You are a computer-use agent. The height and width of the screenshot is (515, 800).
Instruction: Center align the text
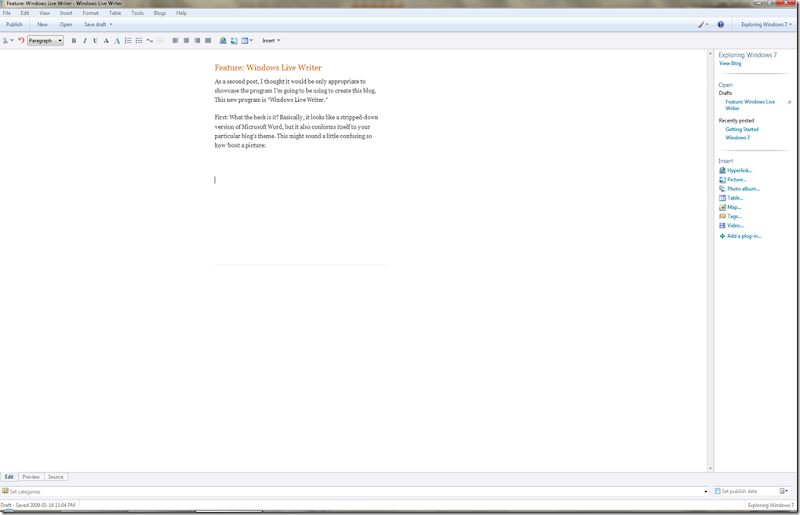[186, 40]
